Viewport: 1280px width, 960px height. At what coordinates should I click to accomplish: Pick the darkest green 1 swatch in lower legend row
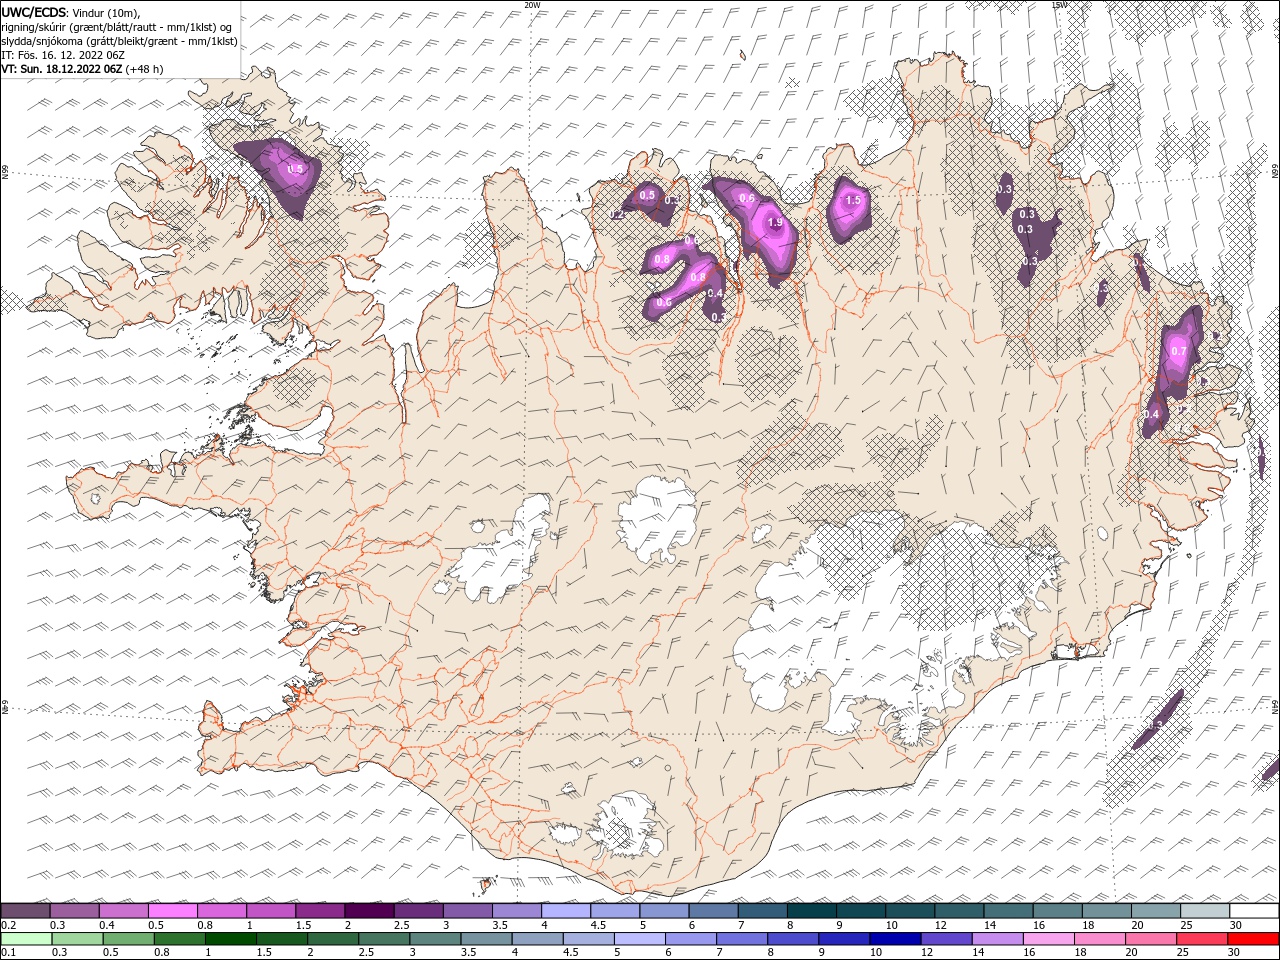tap(232, 939)
